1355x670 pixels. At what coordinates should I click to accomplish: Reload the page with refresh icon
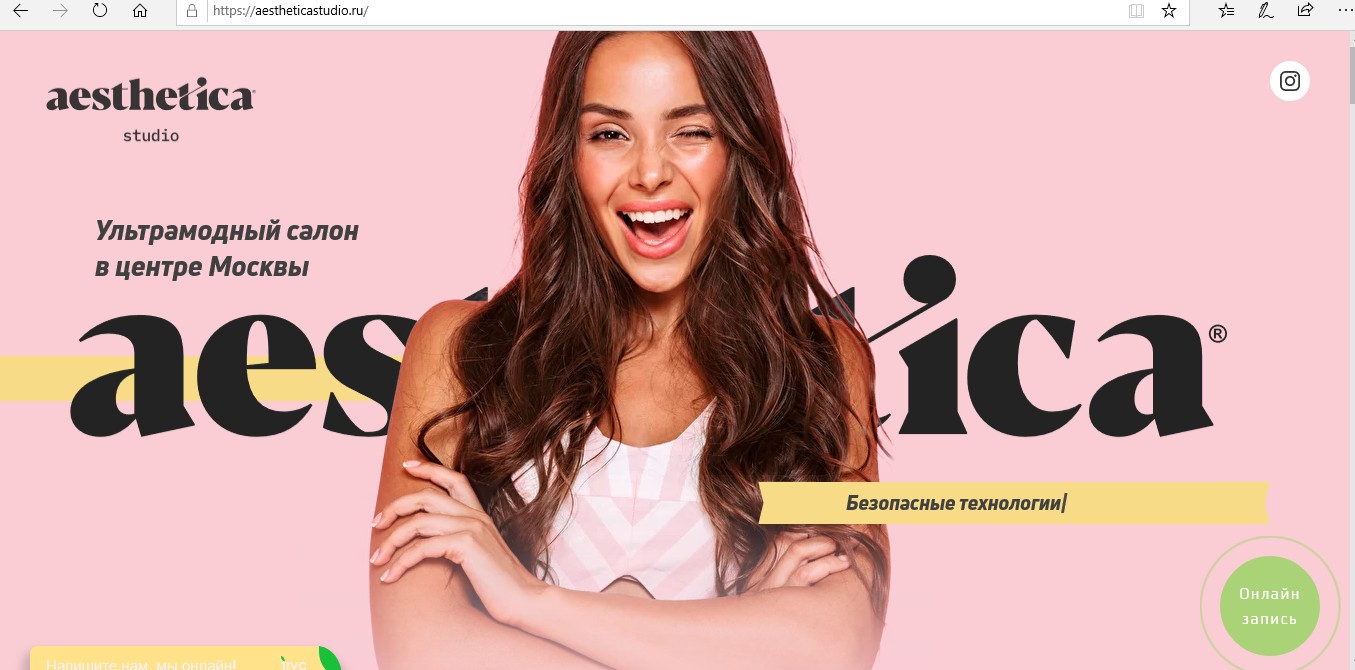coord(100,11)
